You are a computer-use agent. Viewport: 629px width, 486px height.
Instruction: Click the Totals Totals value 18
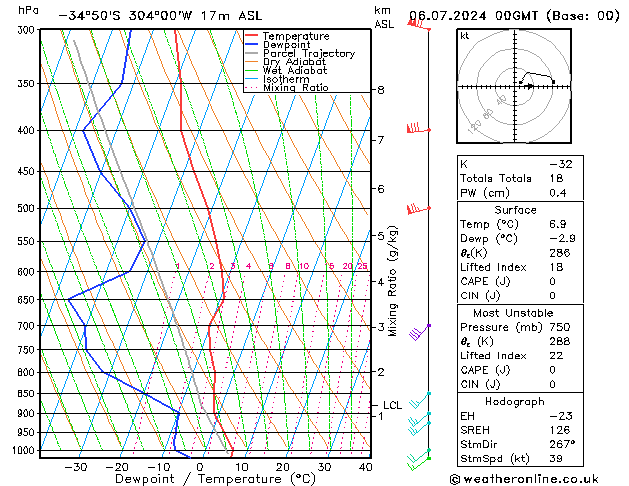(556, 178)
